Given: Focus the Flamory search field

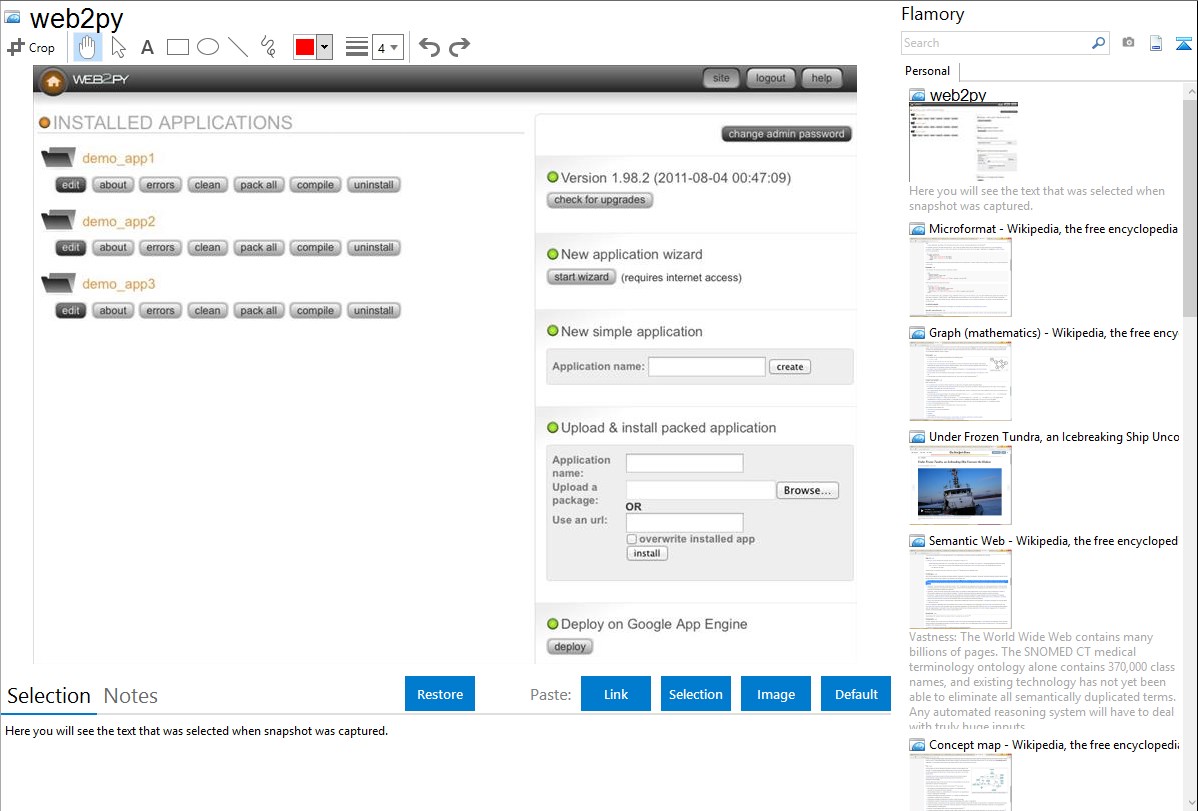Looking at the screenshot, I should point(995,43).
